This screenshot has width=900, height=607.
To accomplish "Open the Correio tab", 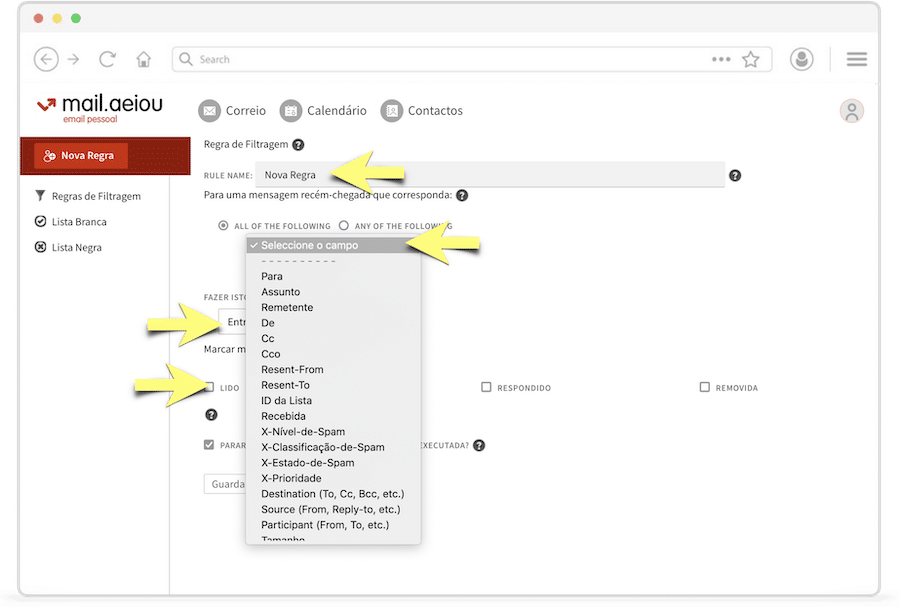I will tap(232, 111).
